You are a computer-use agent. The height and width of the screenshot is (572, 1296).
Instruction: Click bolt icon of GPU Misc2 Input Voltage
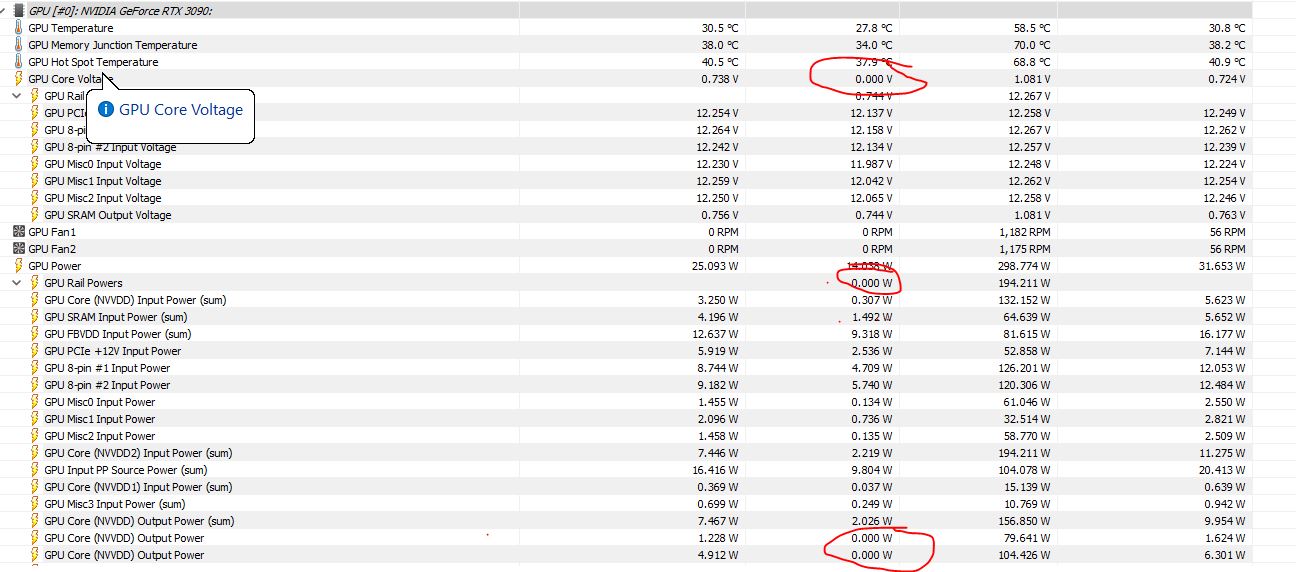(35, 198)
